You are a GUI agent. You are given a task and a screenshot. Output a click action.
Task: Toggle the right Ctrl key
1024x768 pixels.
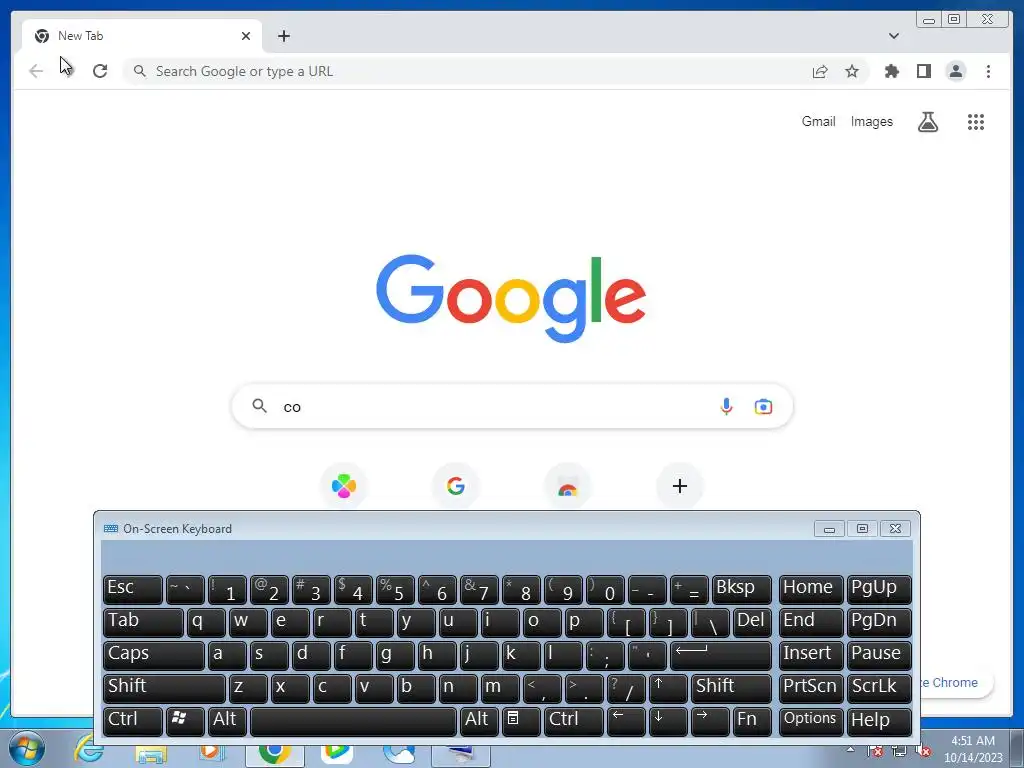[573, 721]
